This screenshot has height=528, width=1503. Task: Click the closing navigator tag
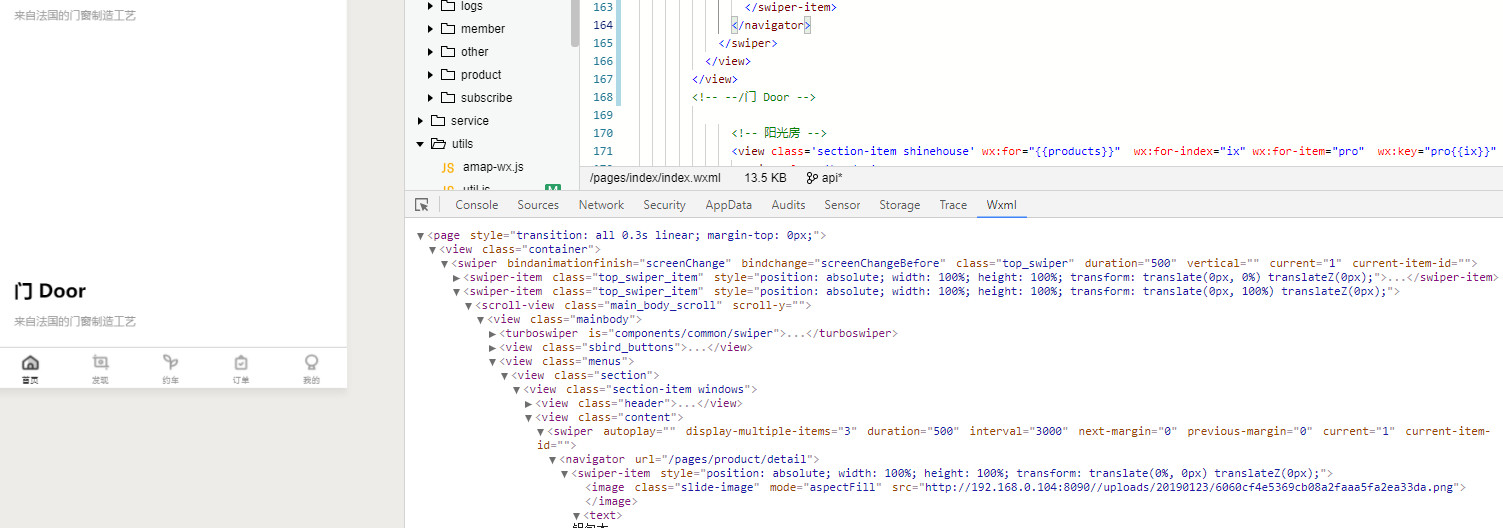coord(771,25)
